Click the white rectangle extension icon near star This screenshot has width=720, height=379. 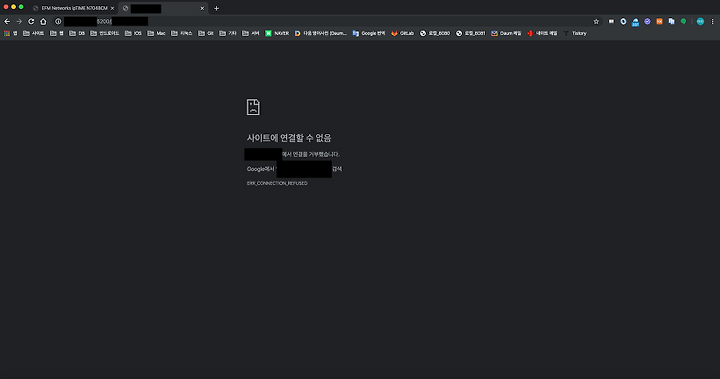(x=611, y=21)
